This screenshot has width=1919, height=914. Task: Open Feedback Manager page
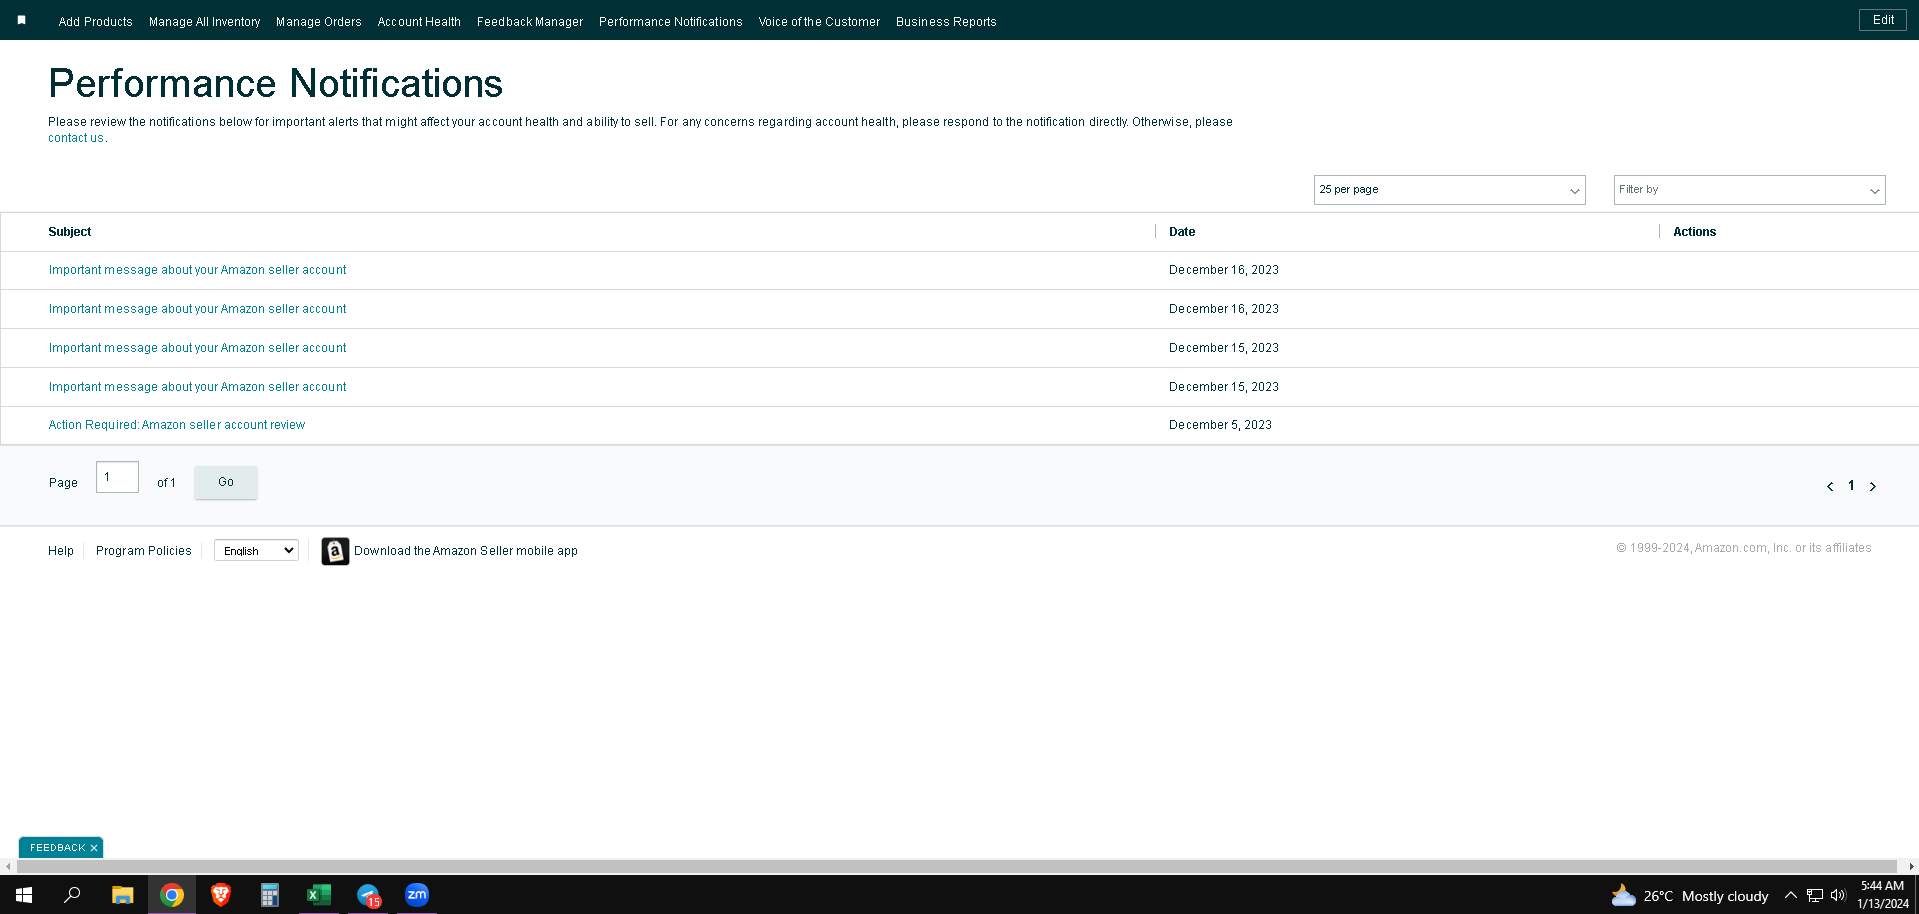[x=530, y=21]
